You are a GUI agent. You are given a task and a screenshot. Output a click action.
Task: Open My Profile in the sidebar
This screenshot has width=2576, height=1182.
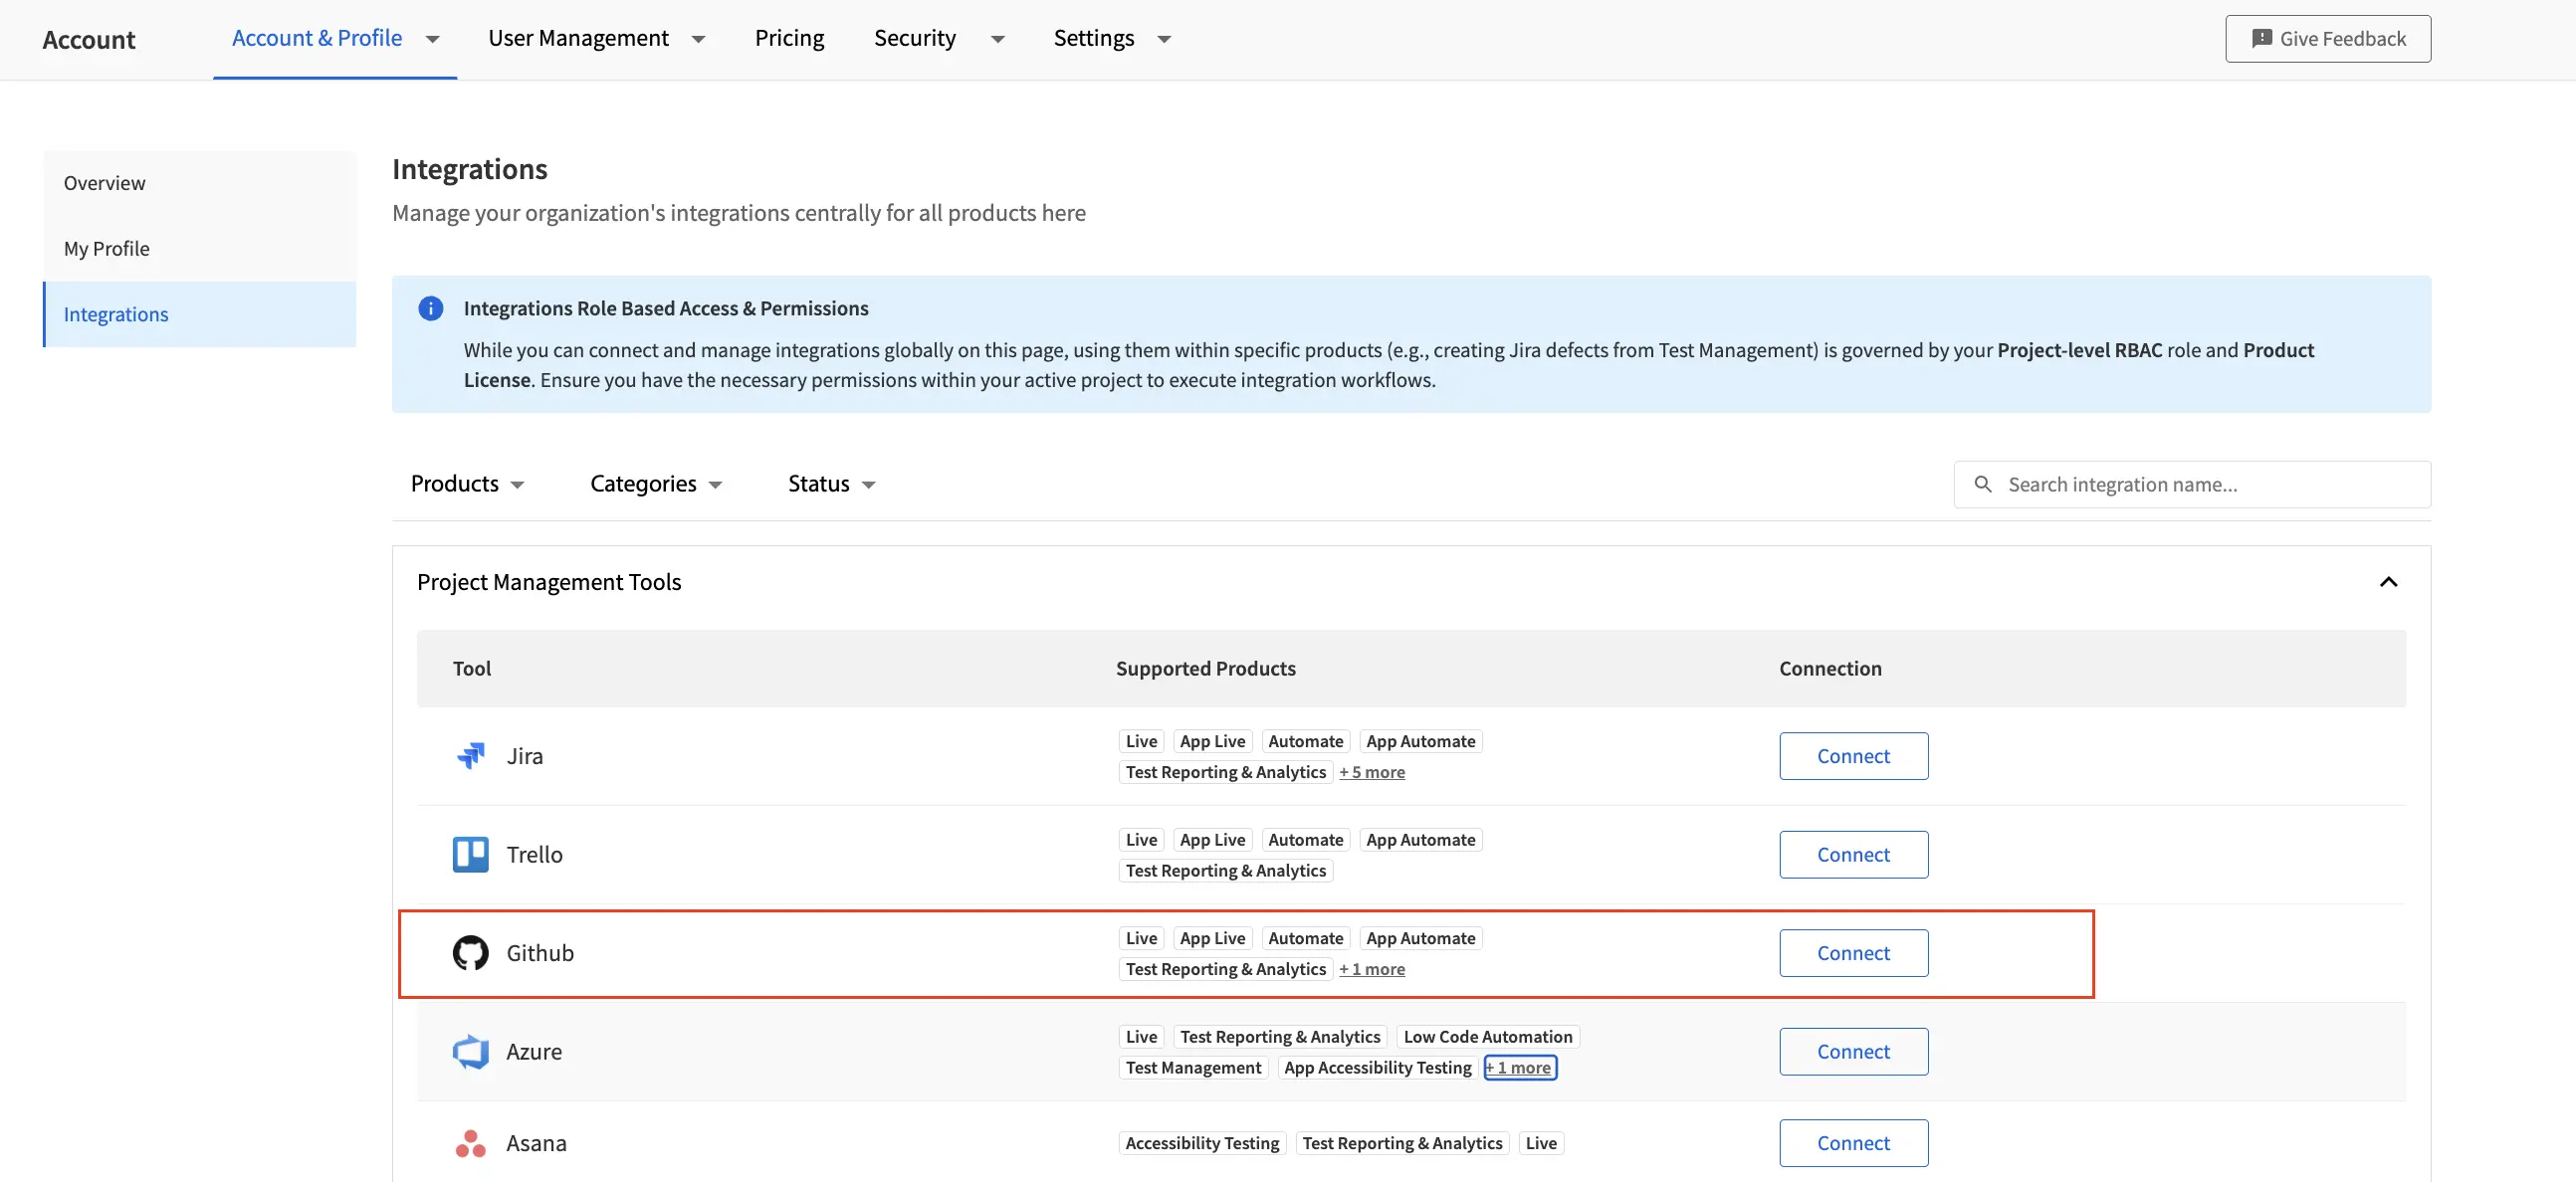pos(200,248)
